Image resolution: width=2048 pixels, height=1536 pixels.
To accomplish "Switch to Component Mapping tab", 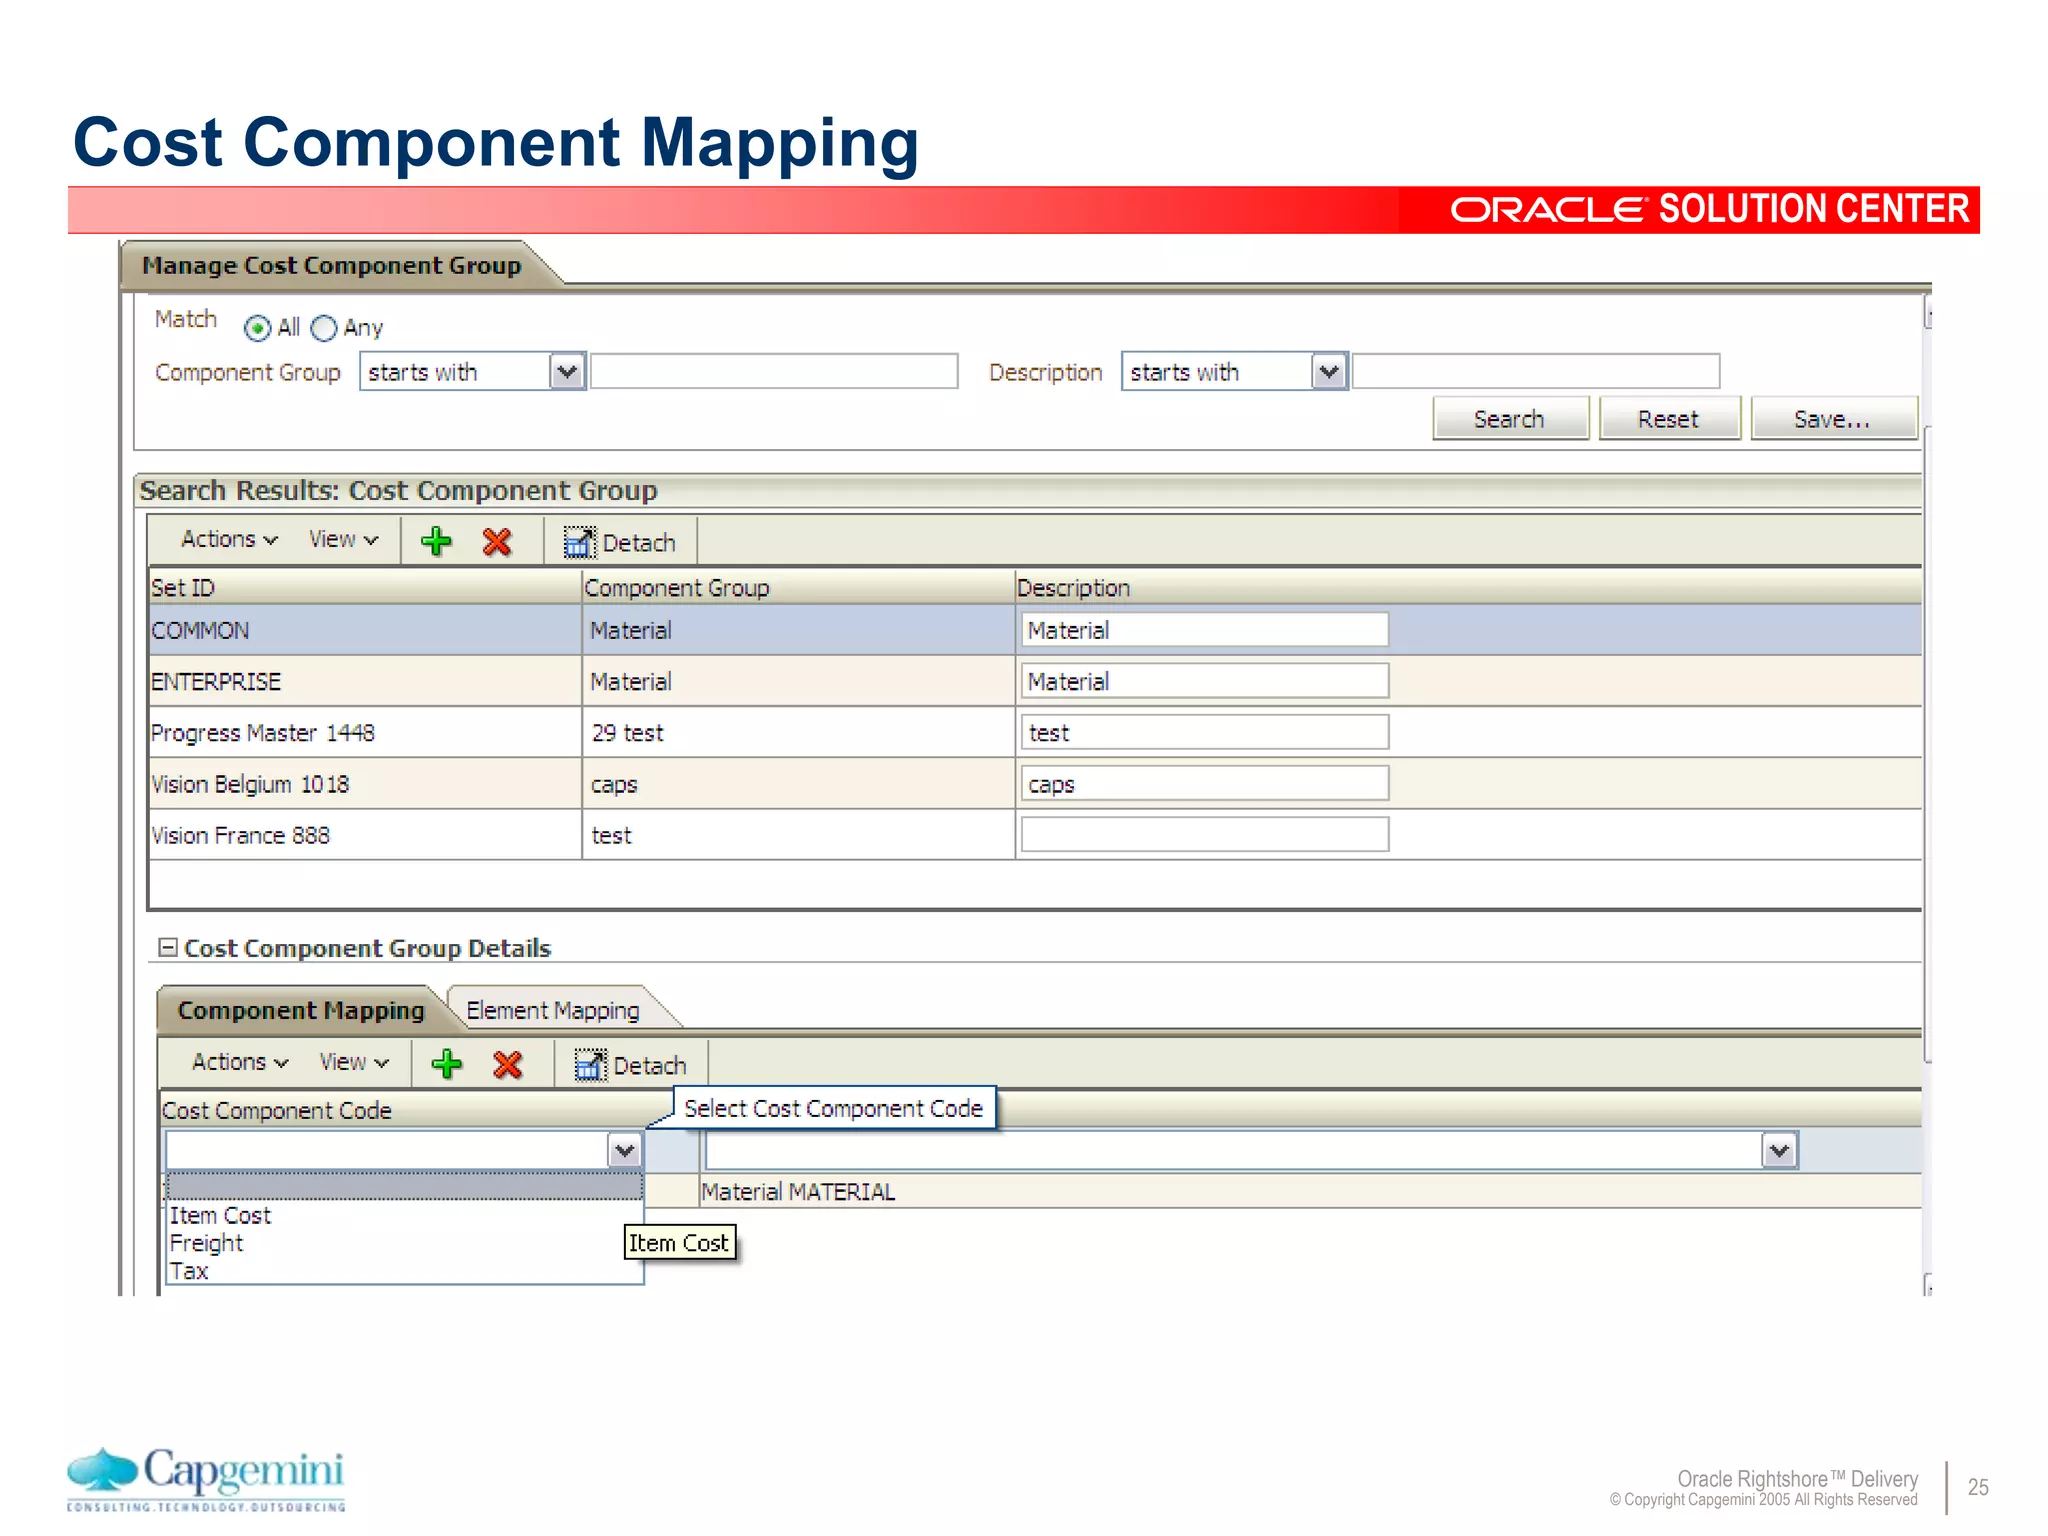I will [301, 1010].
